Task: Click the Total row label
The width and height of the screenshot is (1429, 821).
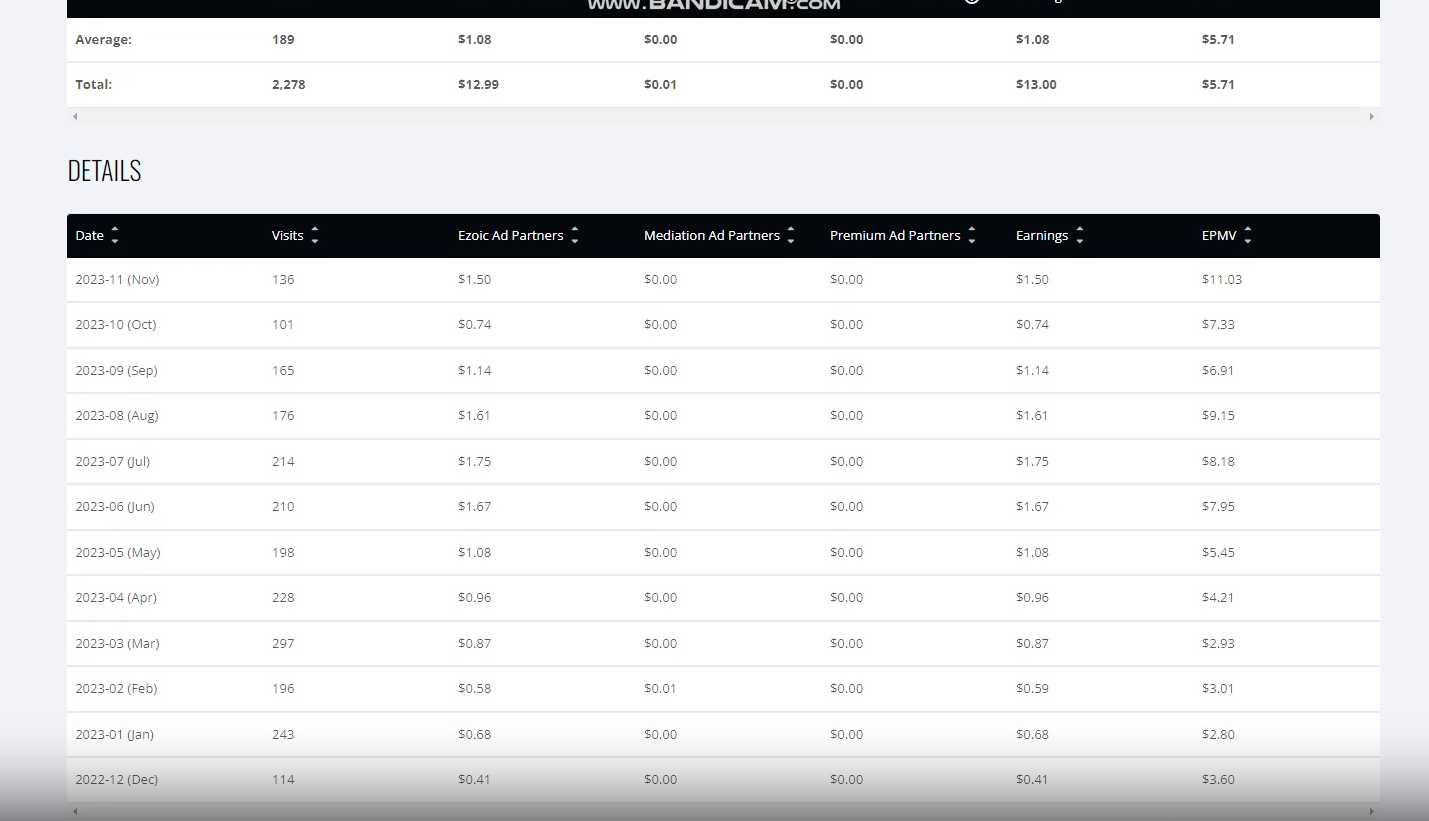Action: 94,85
